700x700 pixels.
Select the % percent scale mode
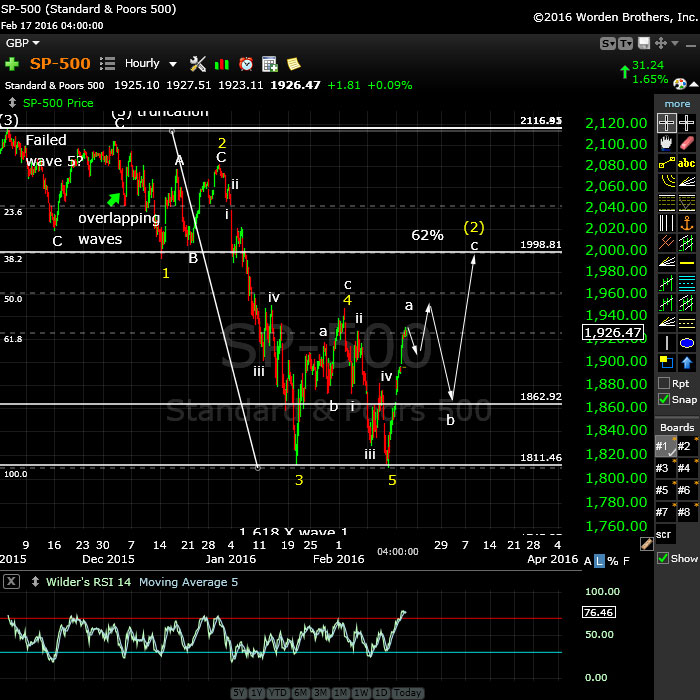click(x=613, y=561)
